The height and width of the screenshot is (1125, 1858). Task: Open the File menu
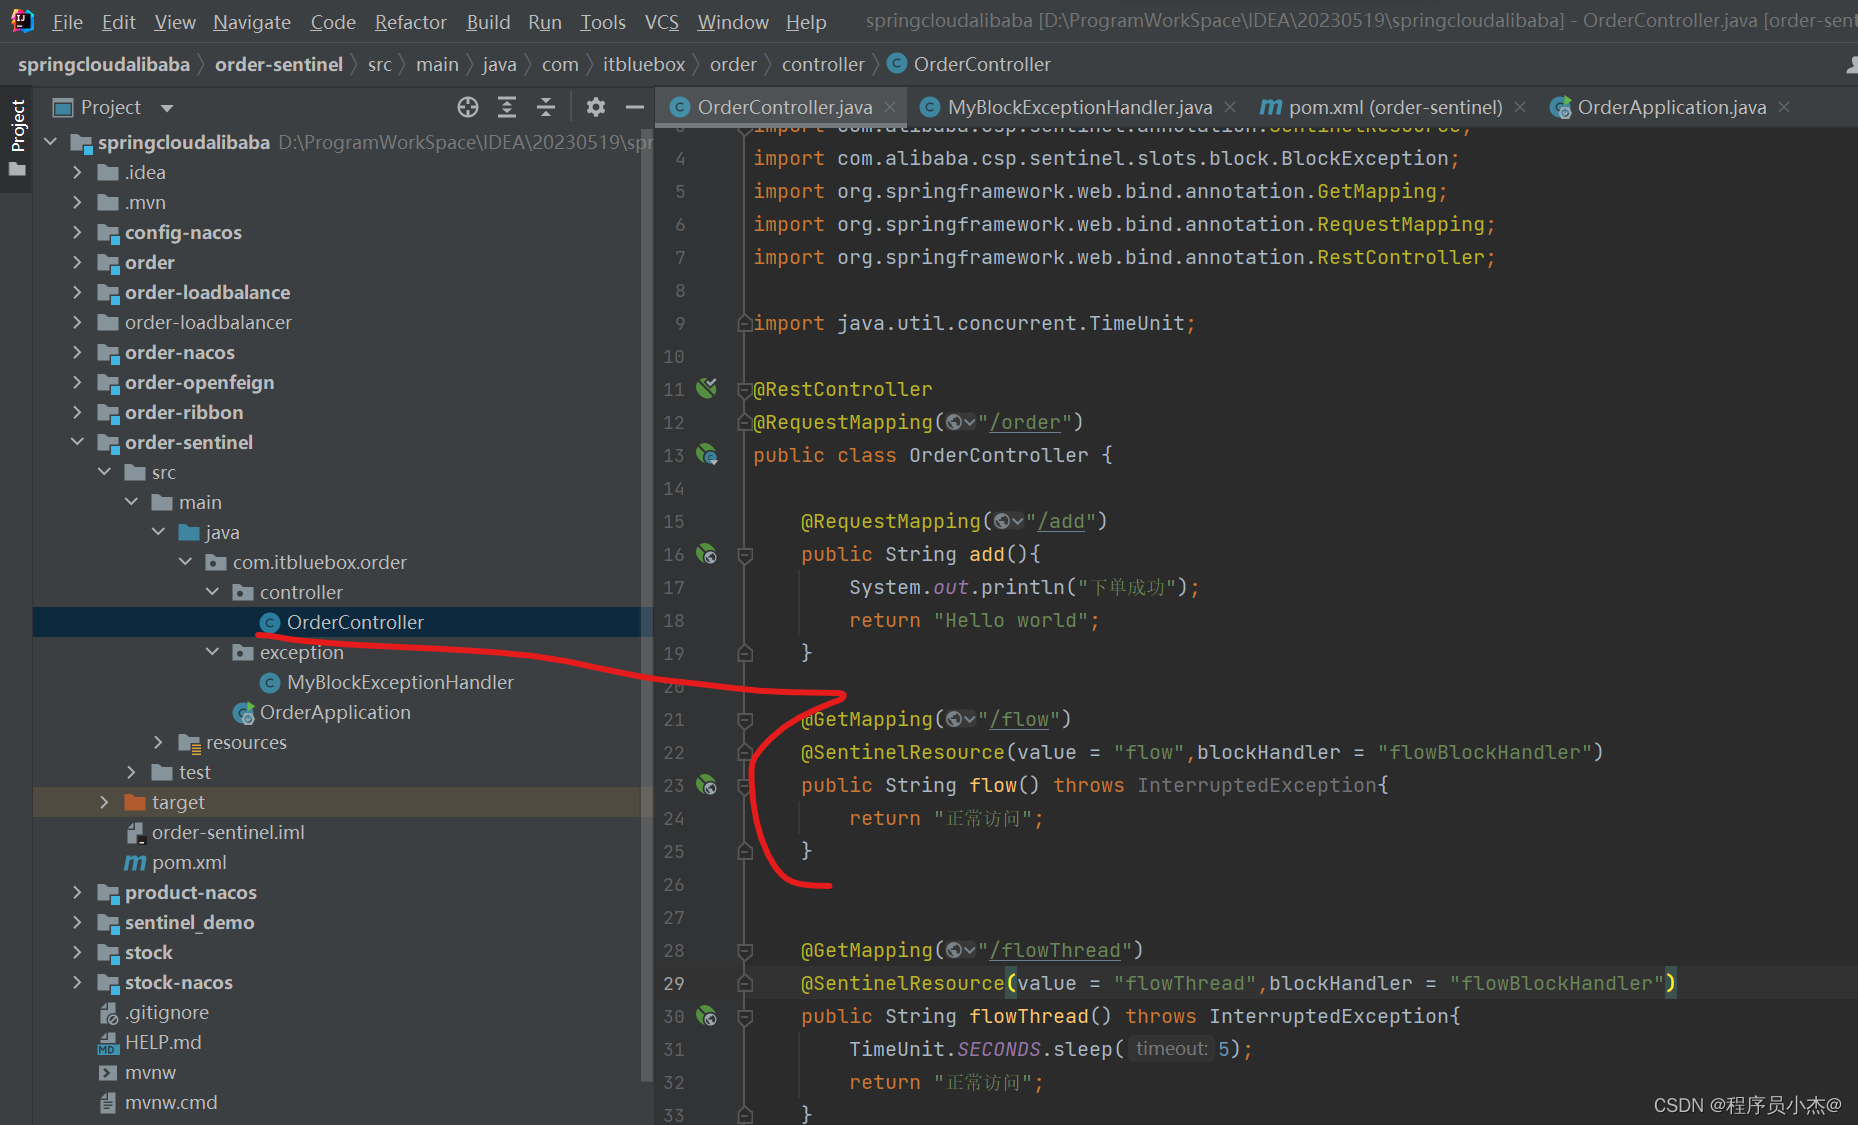click(x=67, y=21)
